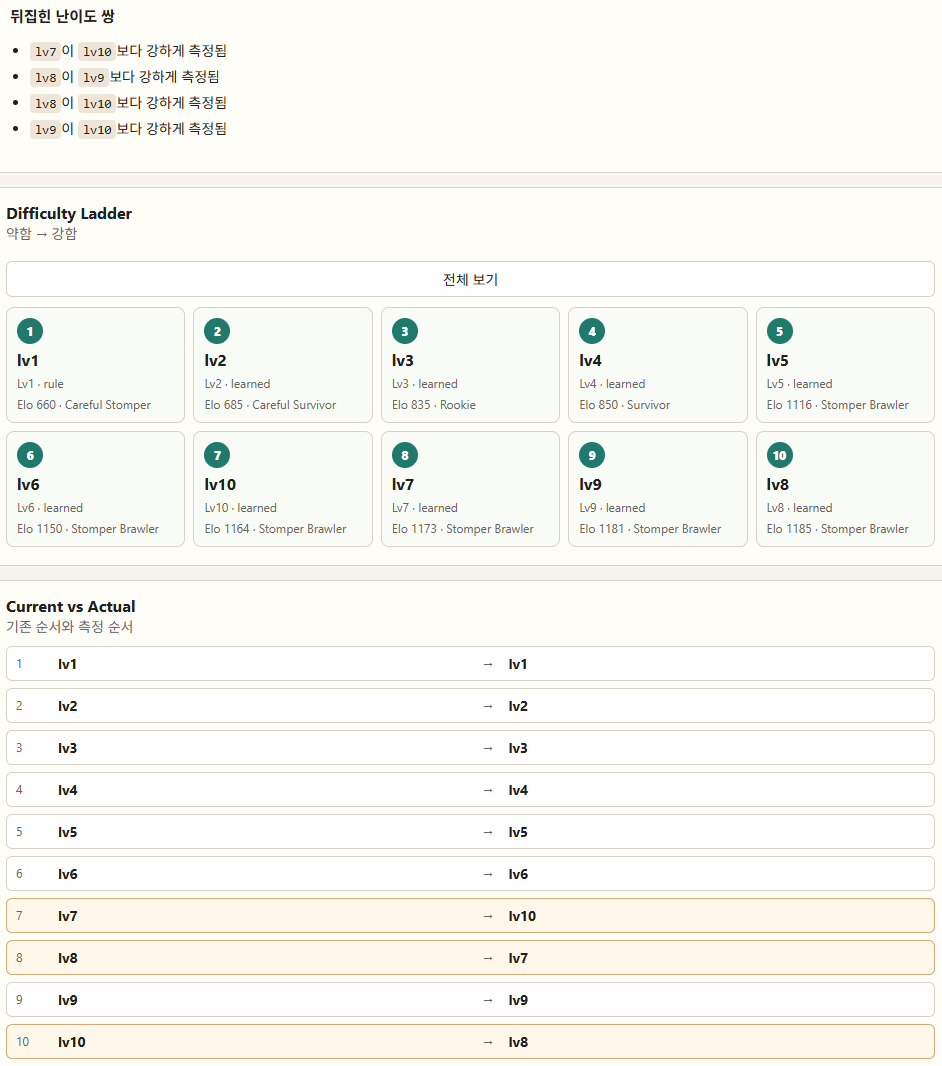The image size is (942, 1066).
Task: Click the Lv10 · learned label
Action: tap(241, 508)
